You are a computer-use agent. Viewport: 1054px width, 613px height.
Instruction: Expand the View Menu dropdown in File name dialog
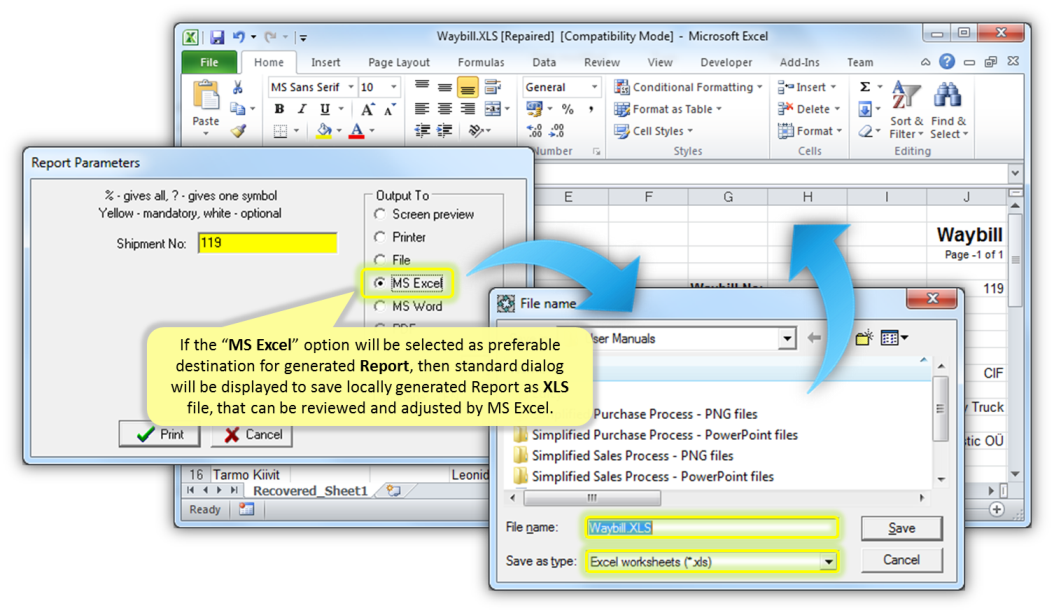(x=905, y=337)
